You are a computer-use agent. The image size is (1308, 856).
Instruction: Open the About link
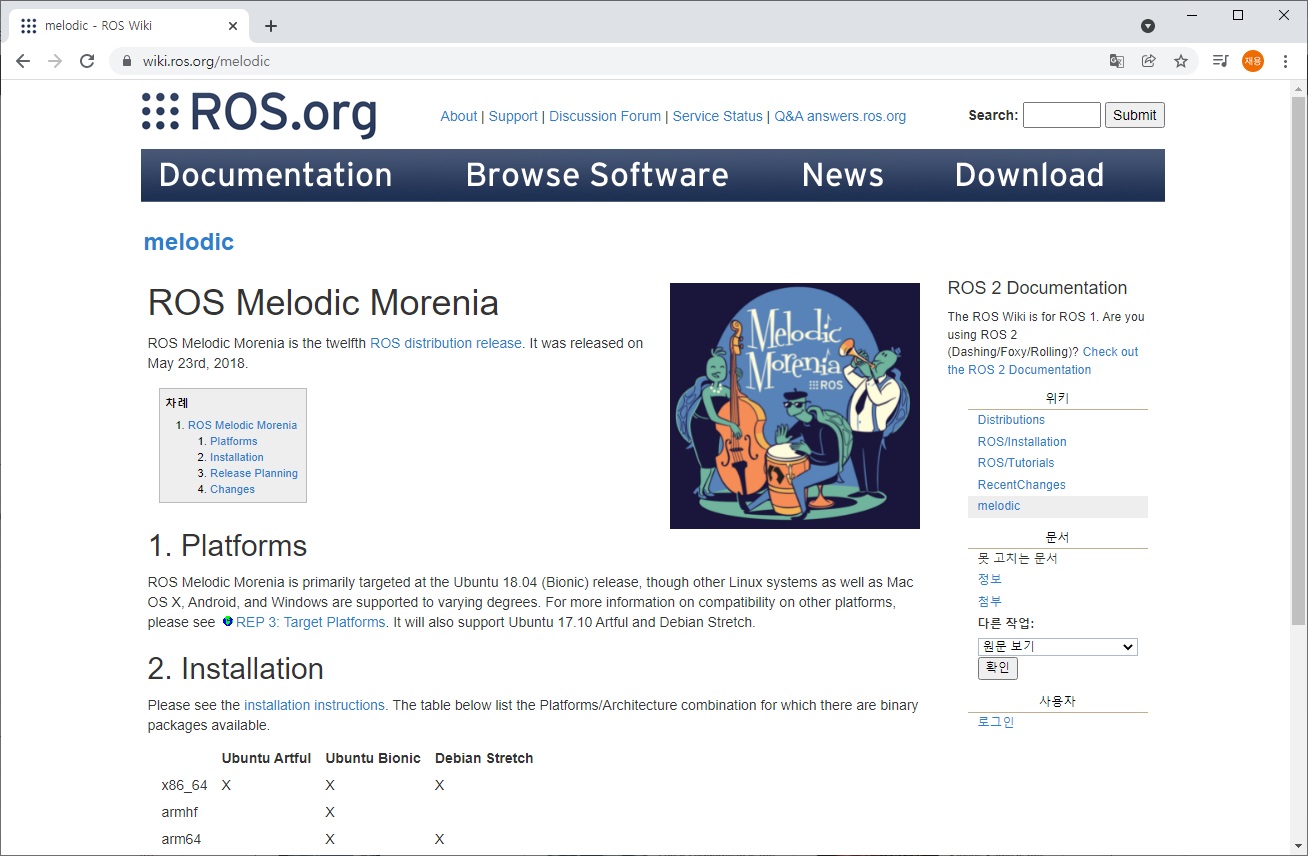459,116
